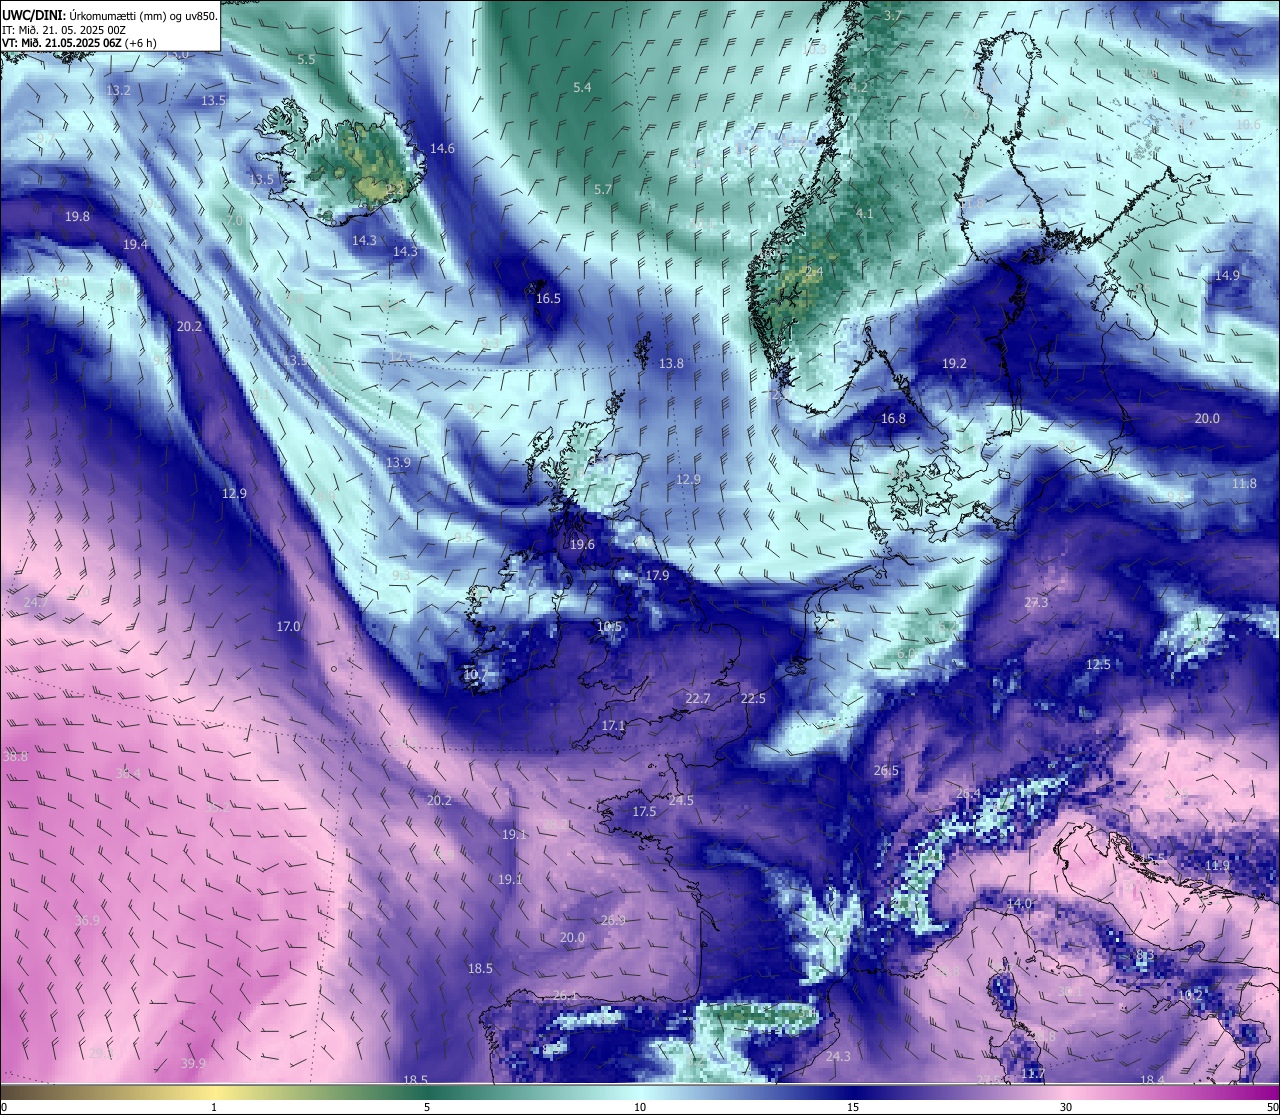Click the 24.5 value over Normandy
This screenshot has width=1280, height=1115.
click(x=681, y=800)
